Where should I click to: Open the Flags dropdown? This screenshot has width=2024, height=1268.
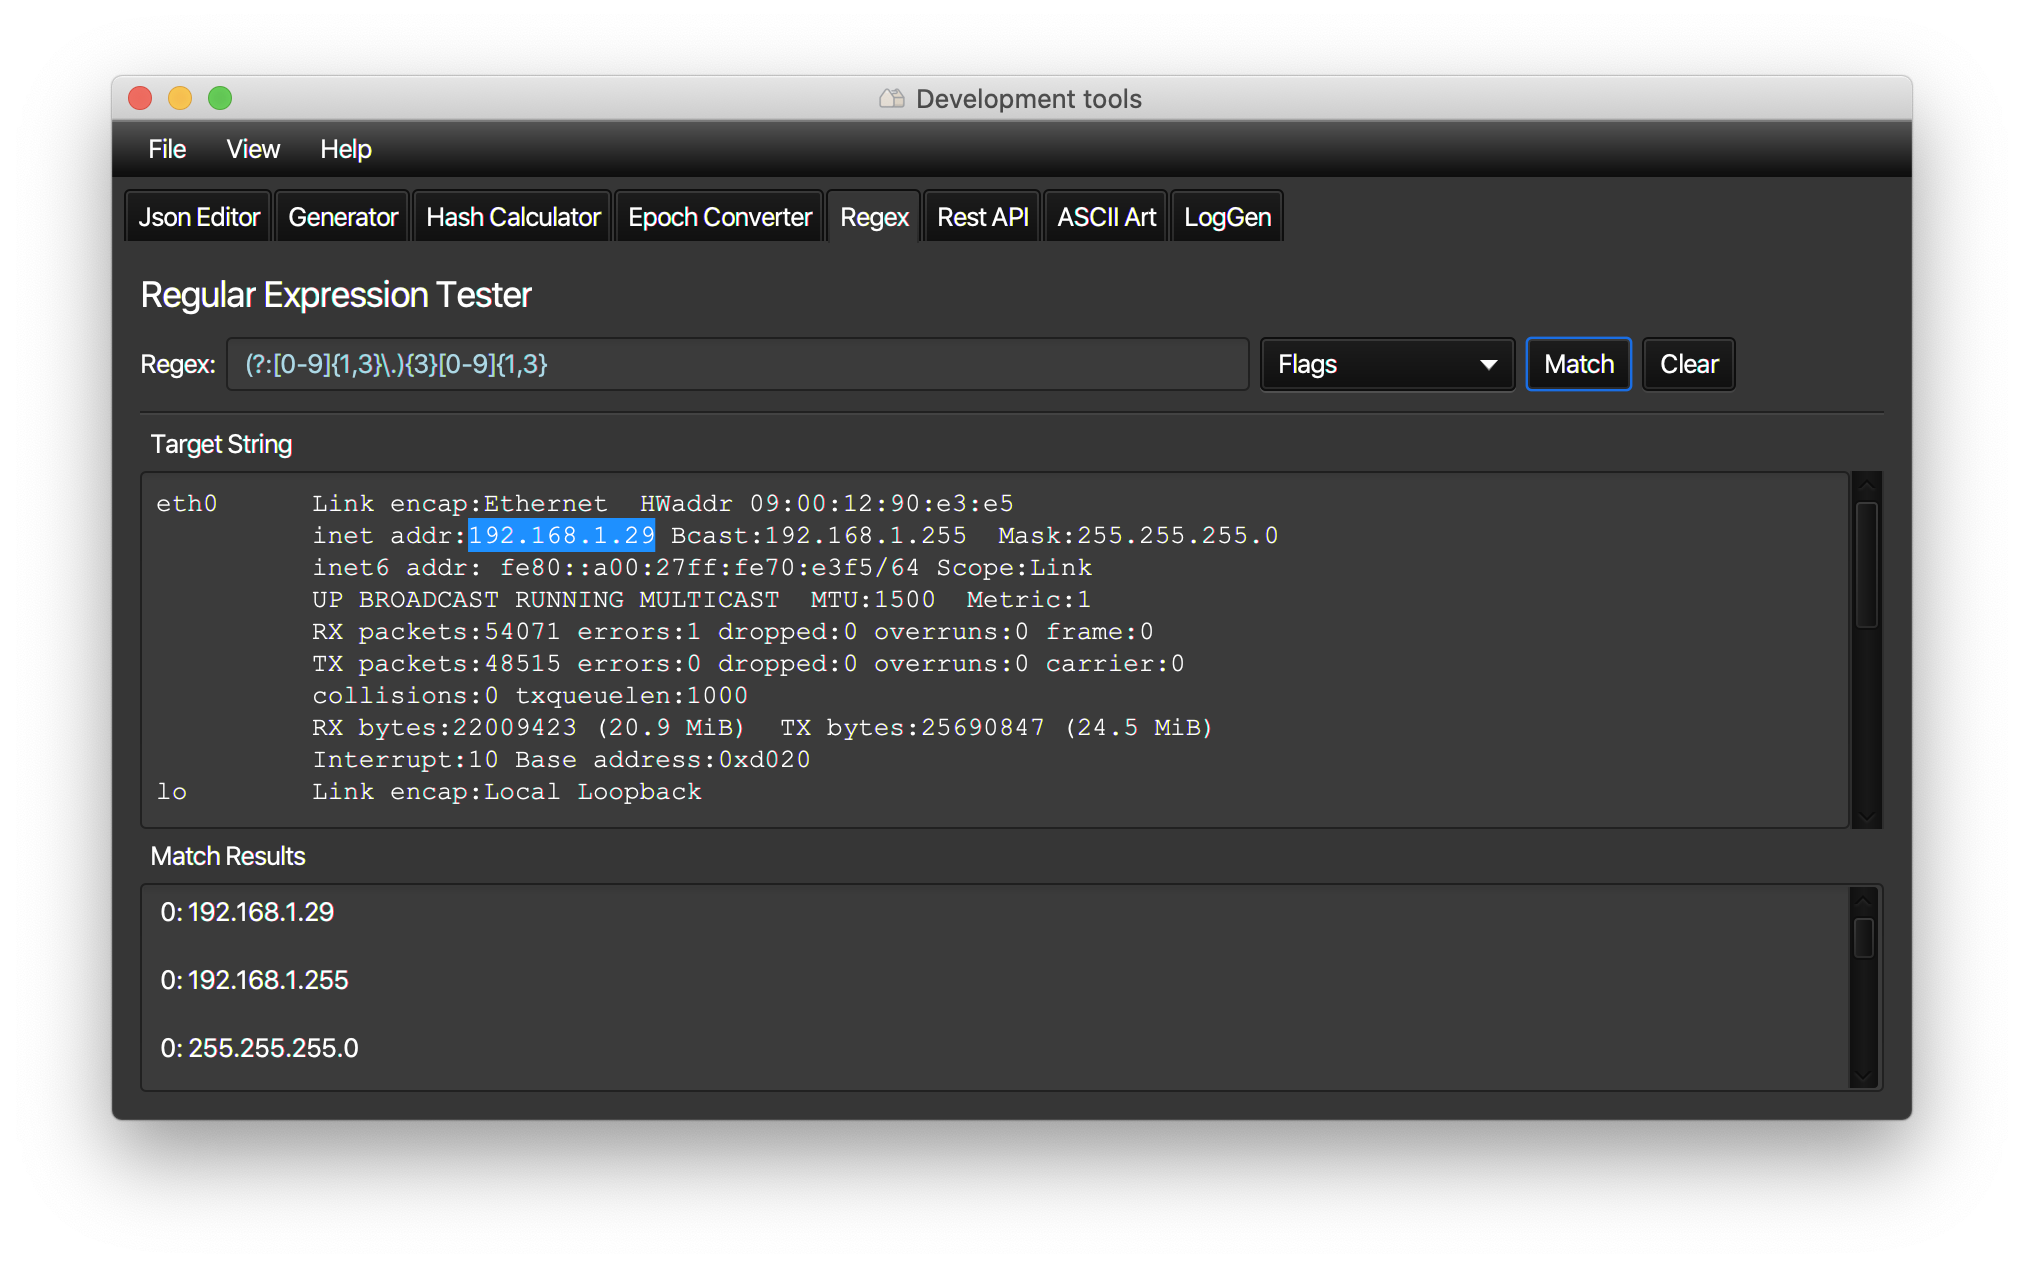(1386, 364)
